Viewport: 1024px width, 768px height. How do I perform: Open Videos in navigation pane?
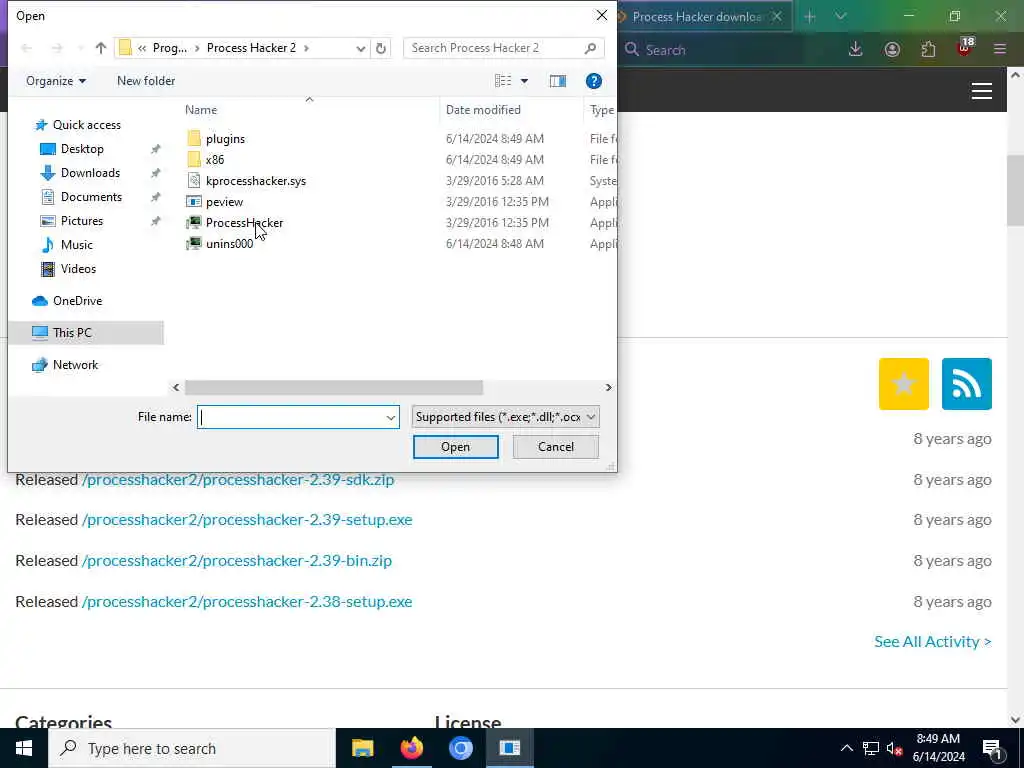click(x=78, y=269)
